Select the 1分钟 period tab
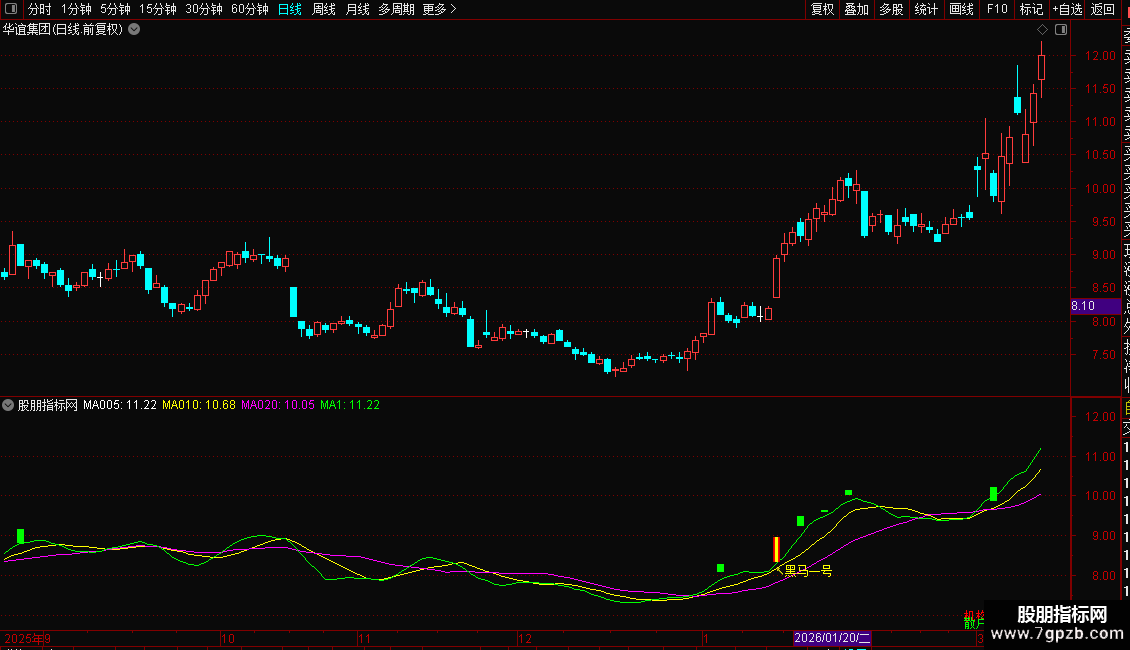This screenshot has width=1130, height=650. coord(76,9)
